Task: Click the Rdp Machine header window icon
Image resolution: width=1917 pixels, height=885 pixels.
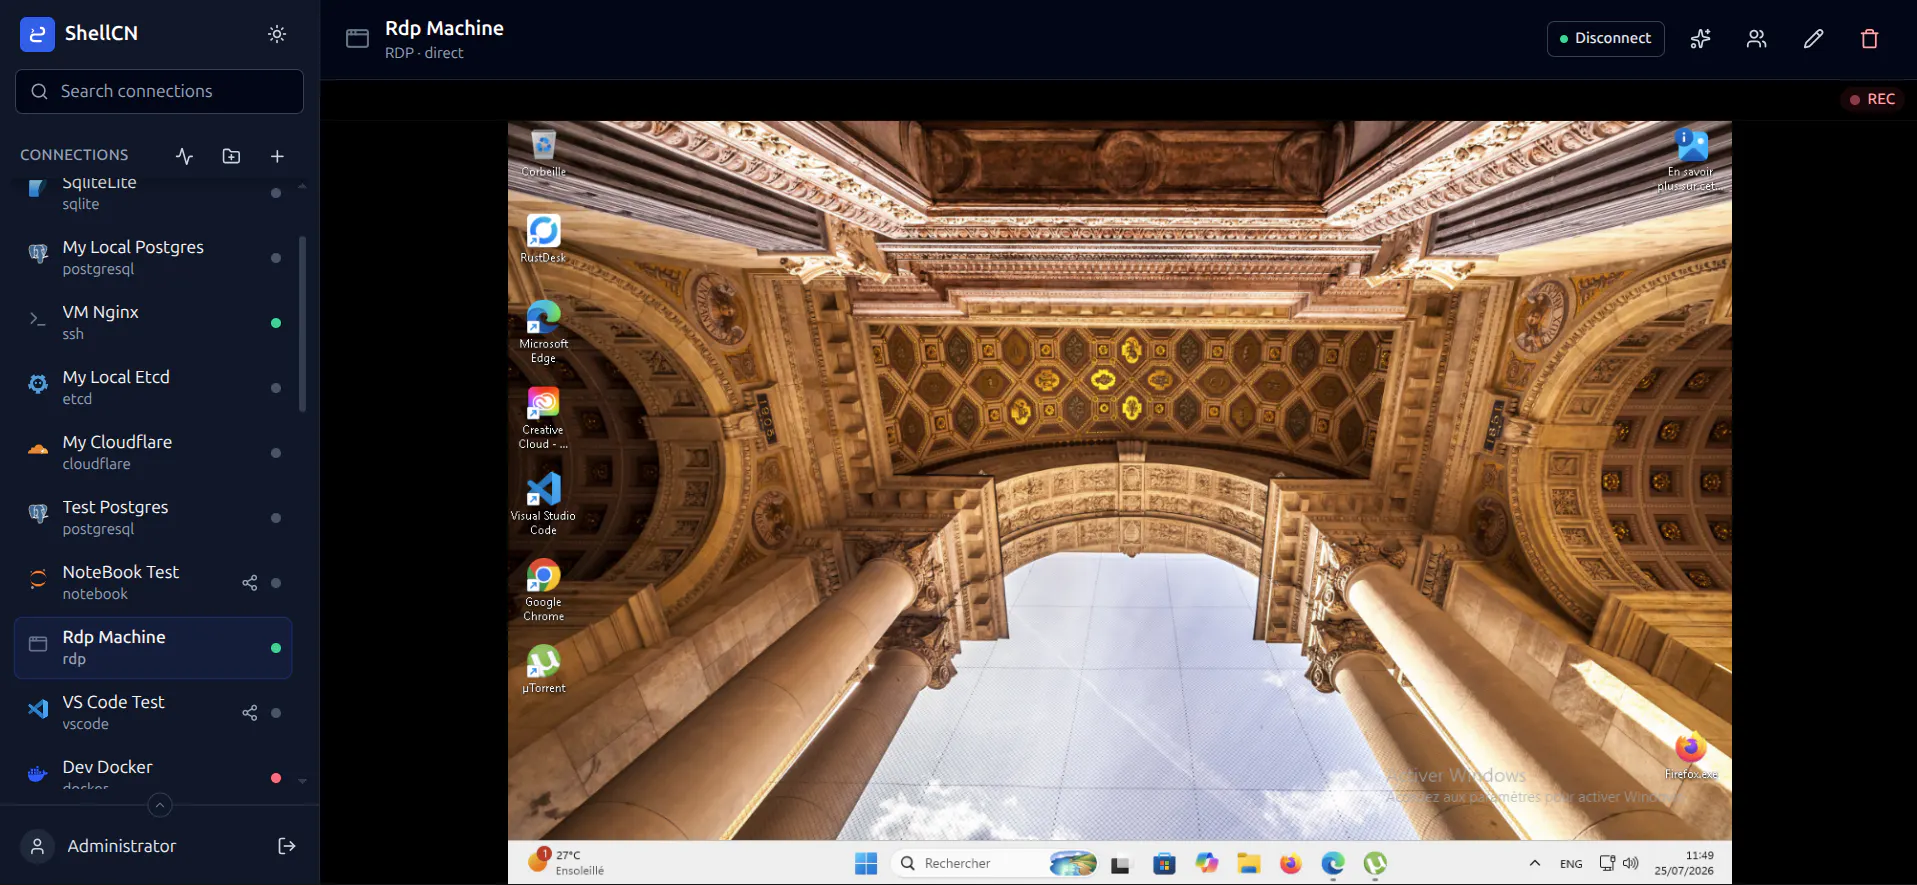Action: click(357, 39)
